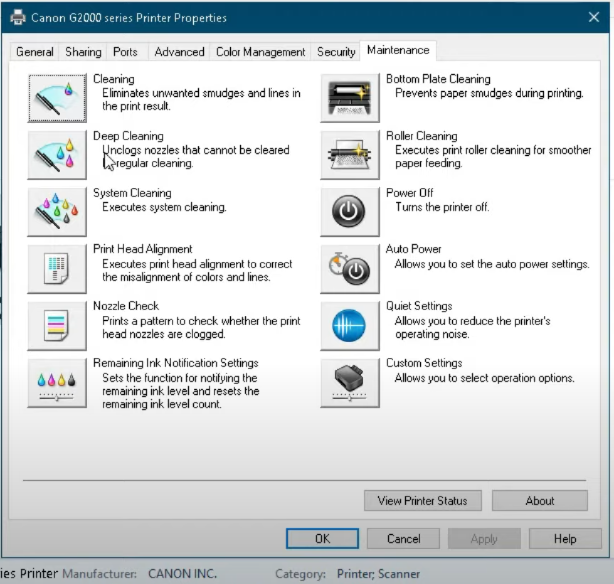
Task: Click 'Printer; Scanner' category text in background window
Action: [378, 573]
